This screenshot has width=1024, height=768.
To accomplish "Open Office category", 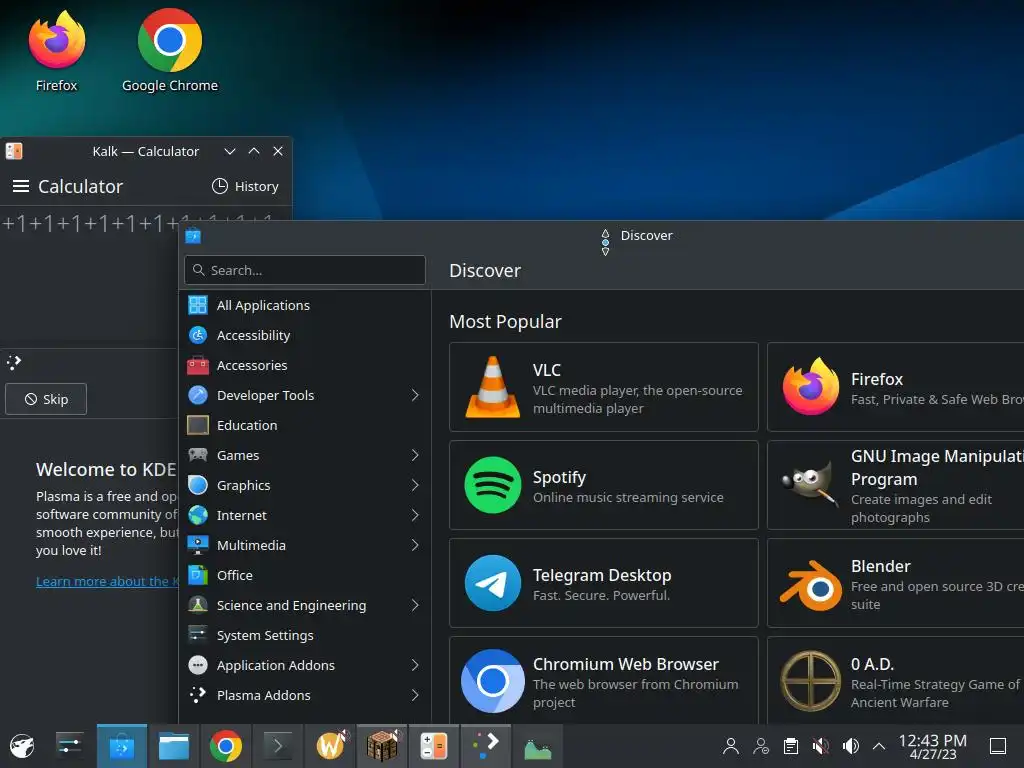I will [x=305, y=575].
